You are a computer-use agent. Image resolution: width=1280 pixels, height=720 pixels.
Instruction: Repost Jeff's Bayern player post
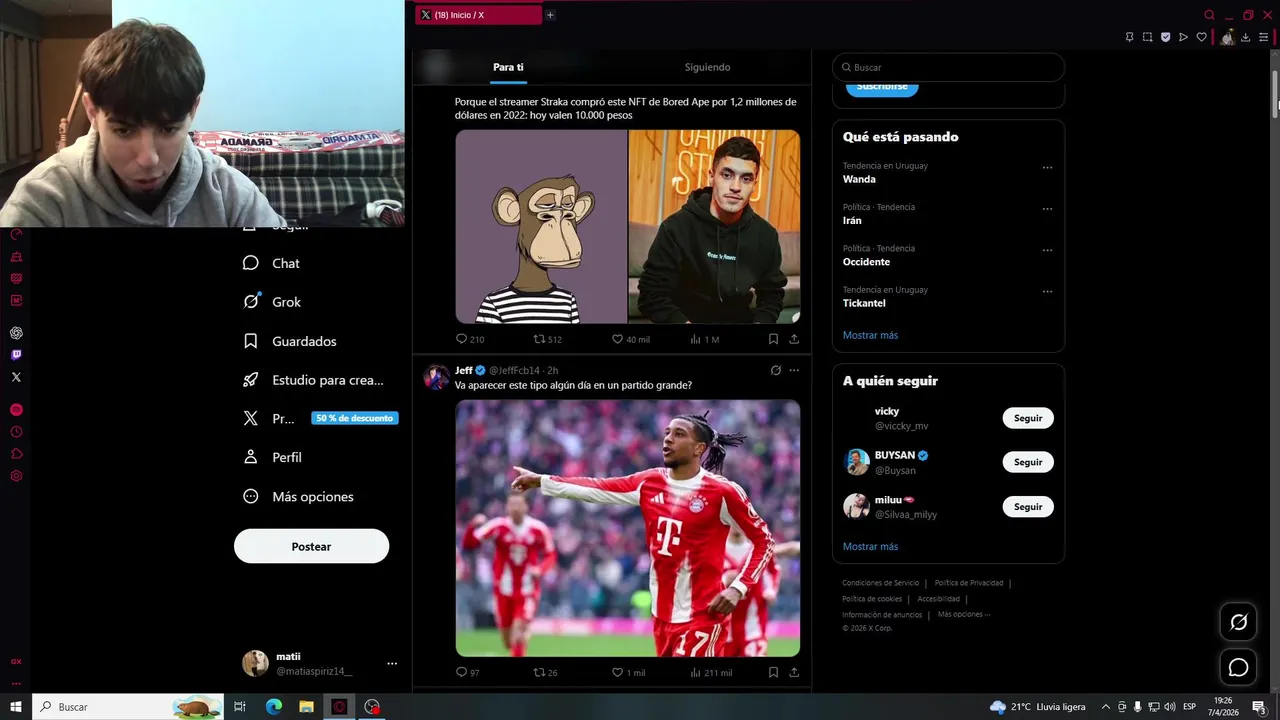[545, 672]
